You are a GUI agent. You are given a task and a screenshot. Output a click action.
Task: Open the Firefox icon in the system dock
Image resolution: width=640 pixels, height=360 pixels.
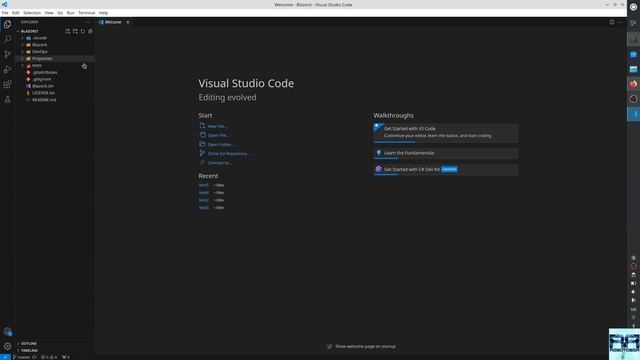click(633, 84)
